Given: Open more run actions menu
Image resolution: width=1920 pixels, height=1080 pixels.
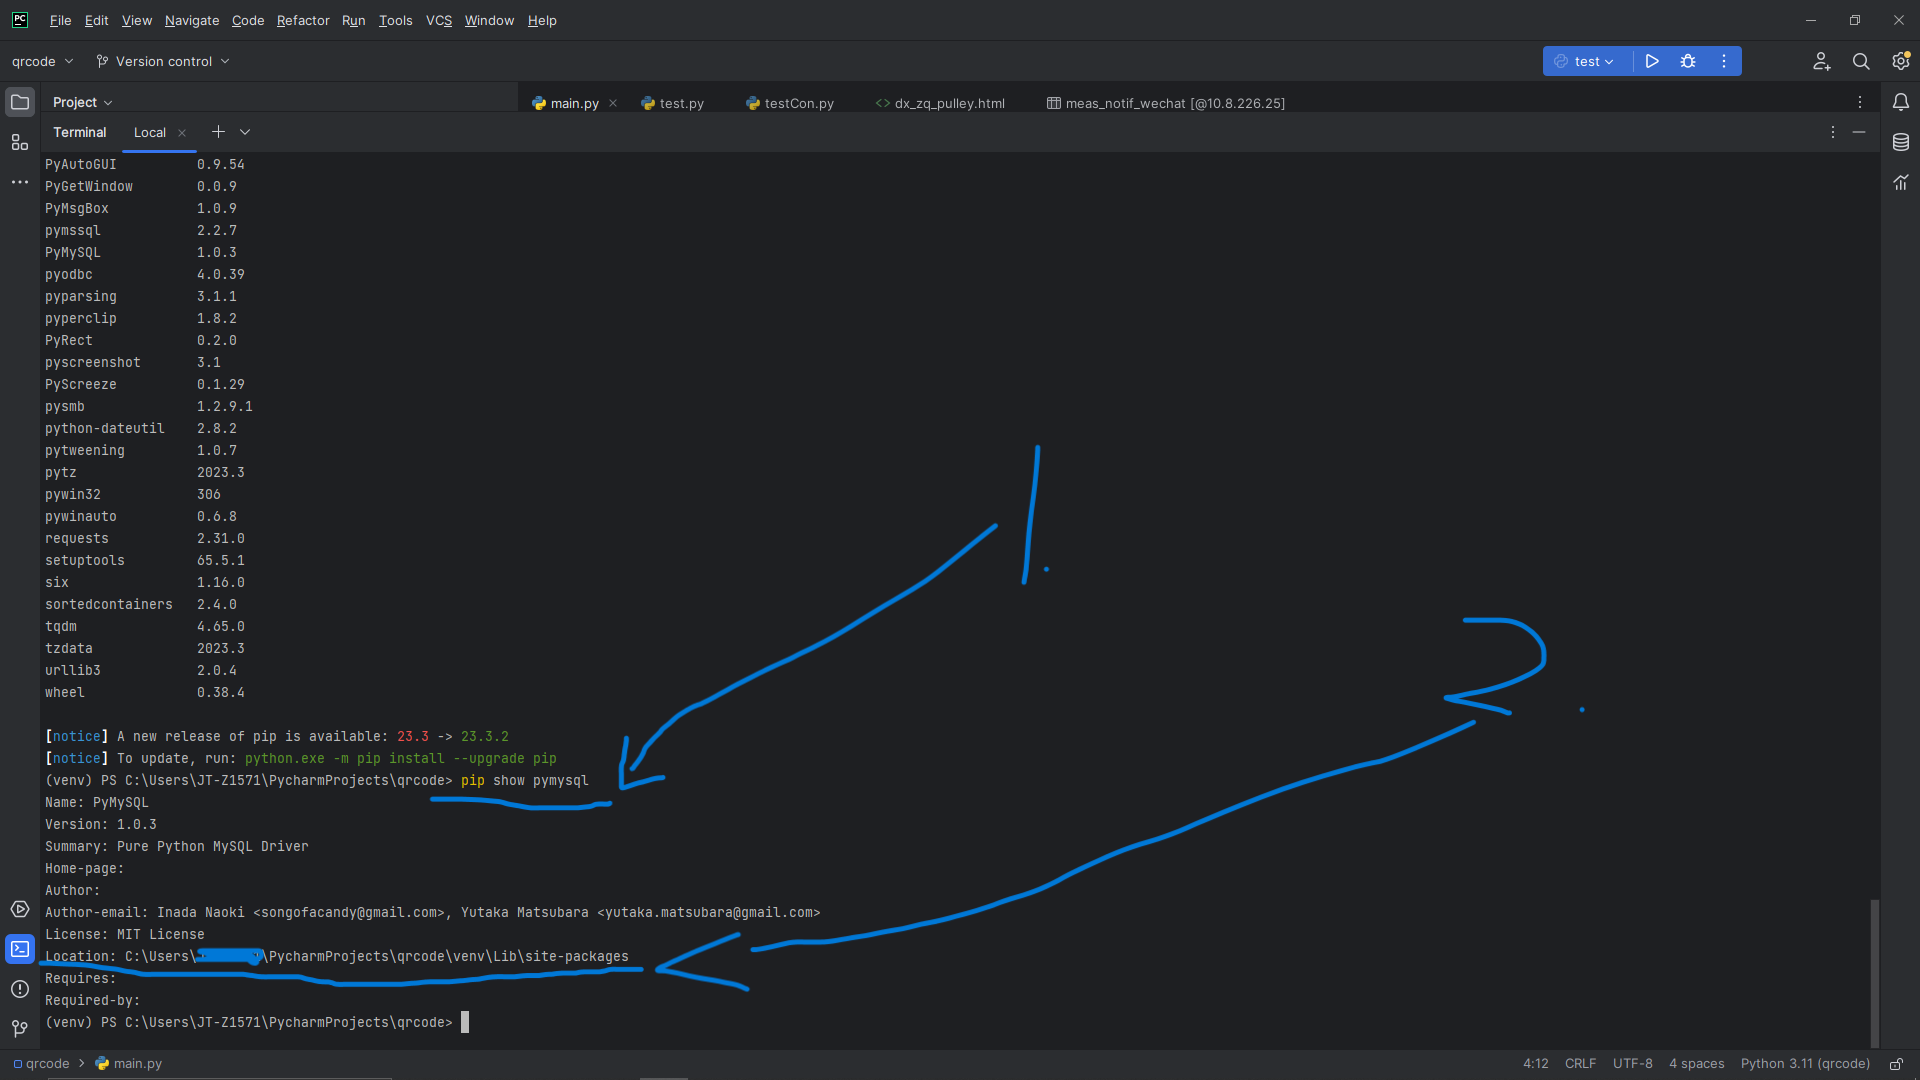Looking at the screenshot, I should pyautogui.click(x=1724, y=61).
